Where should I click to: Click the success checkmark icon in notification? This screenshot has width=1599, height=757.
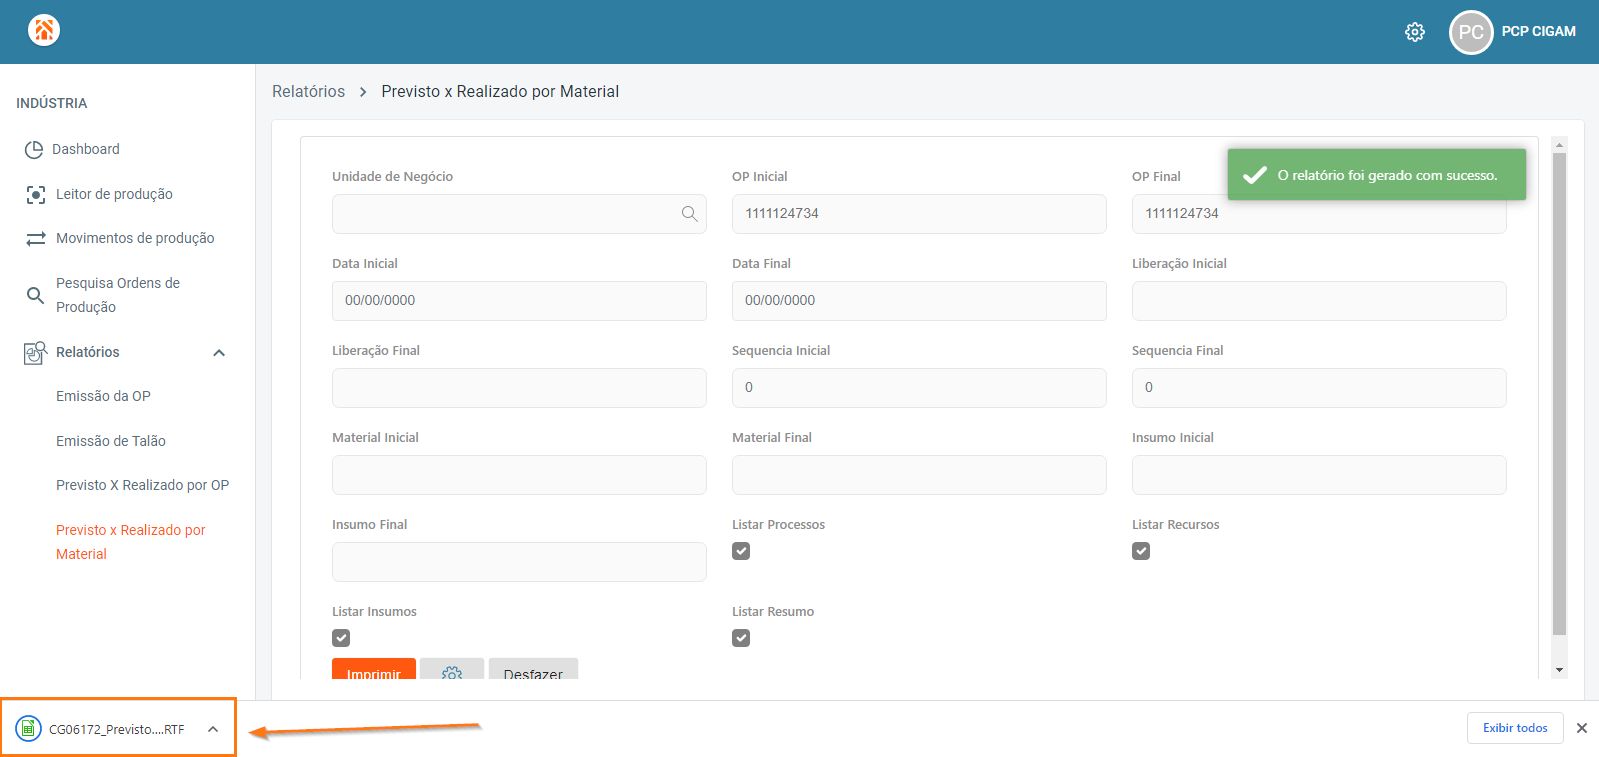point(1255,175)
